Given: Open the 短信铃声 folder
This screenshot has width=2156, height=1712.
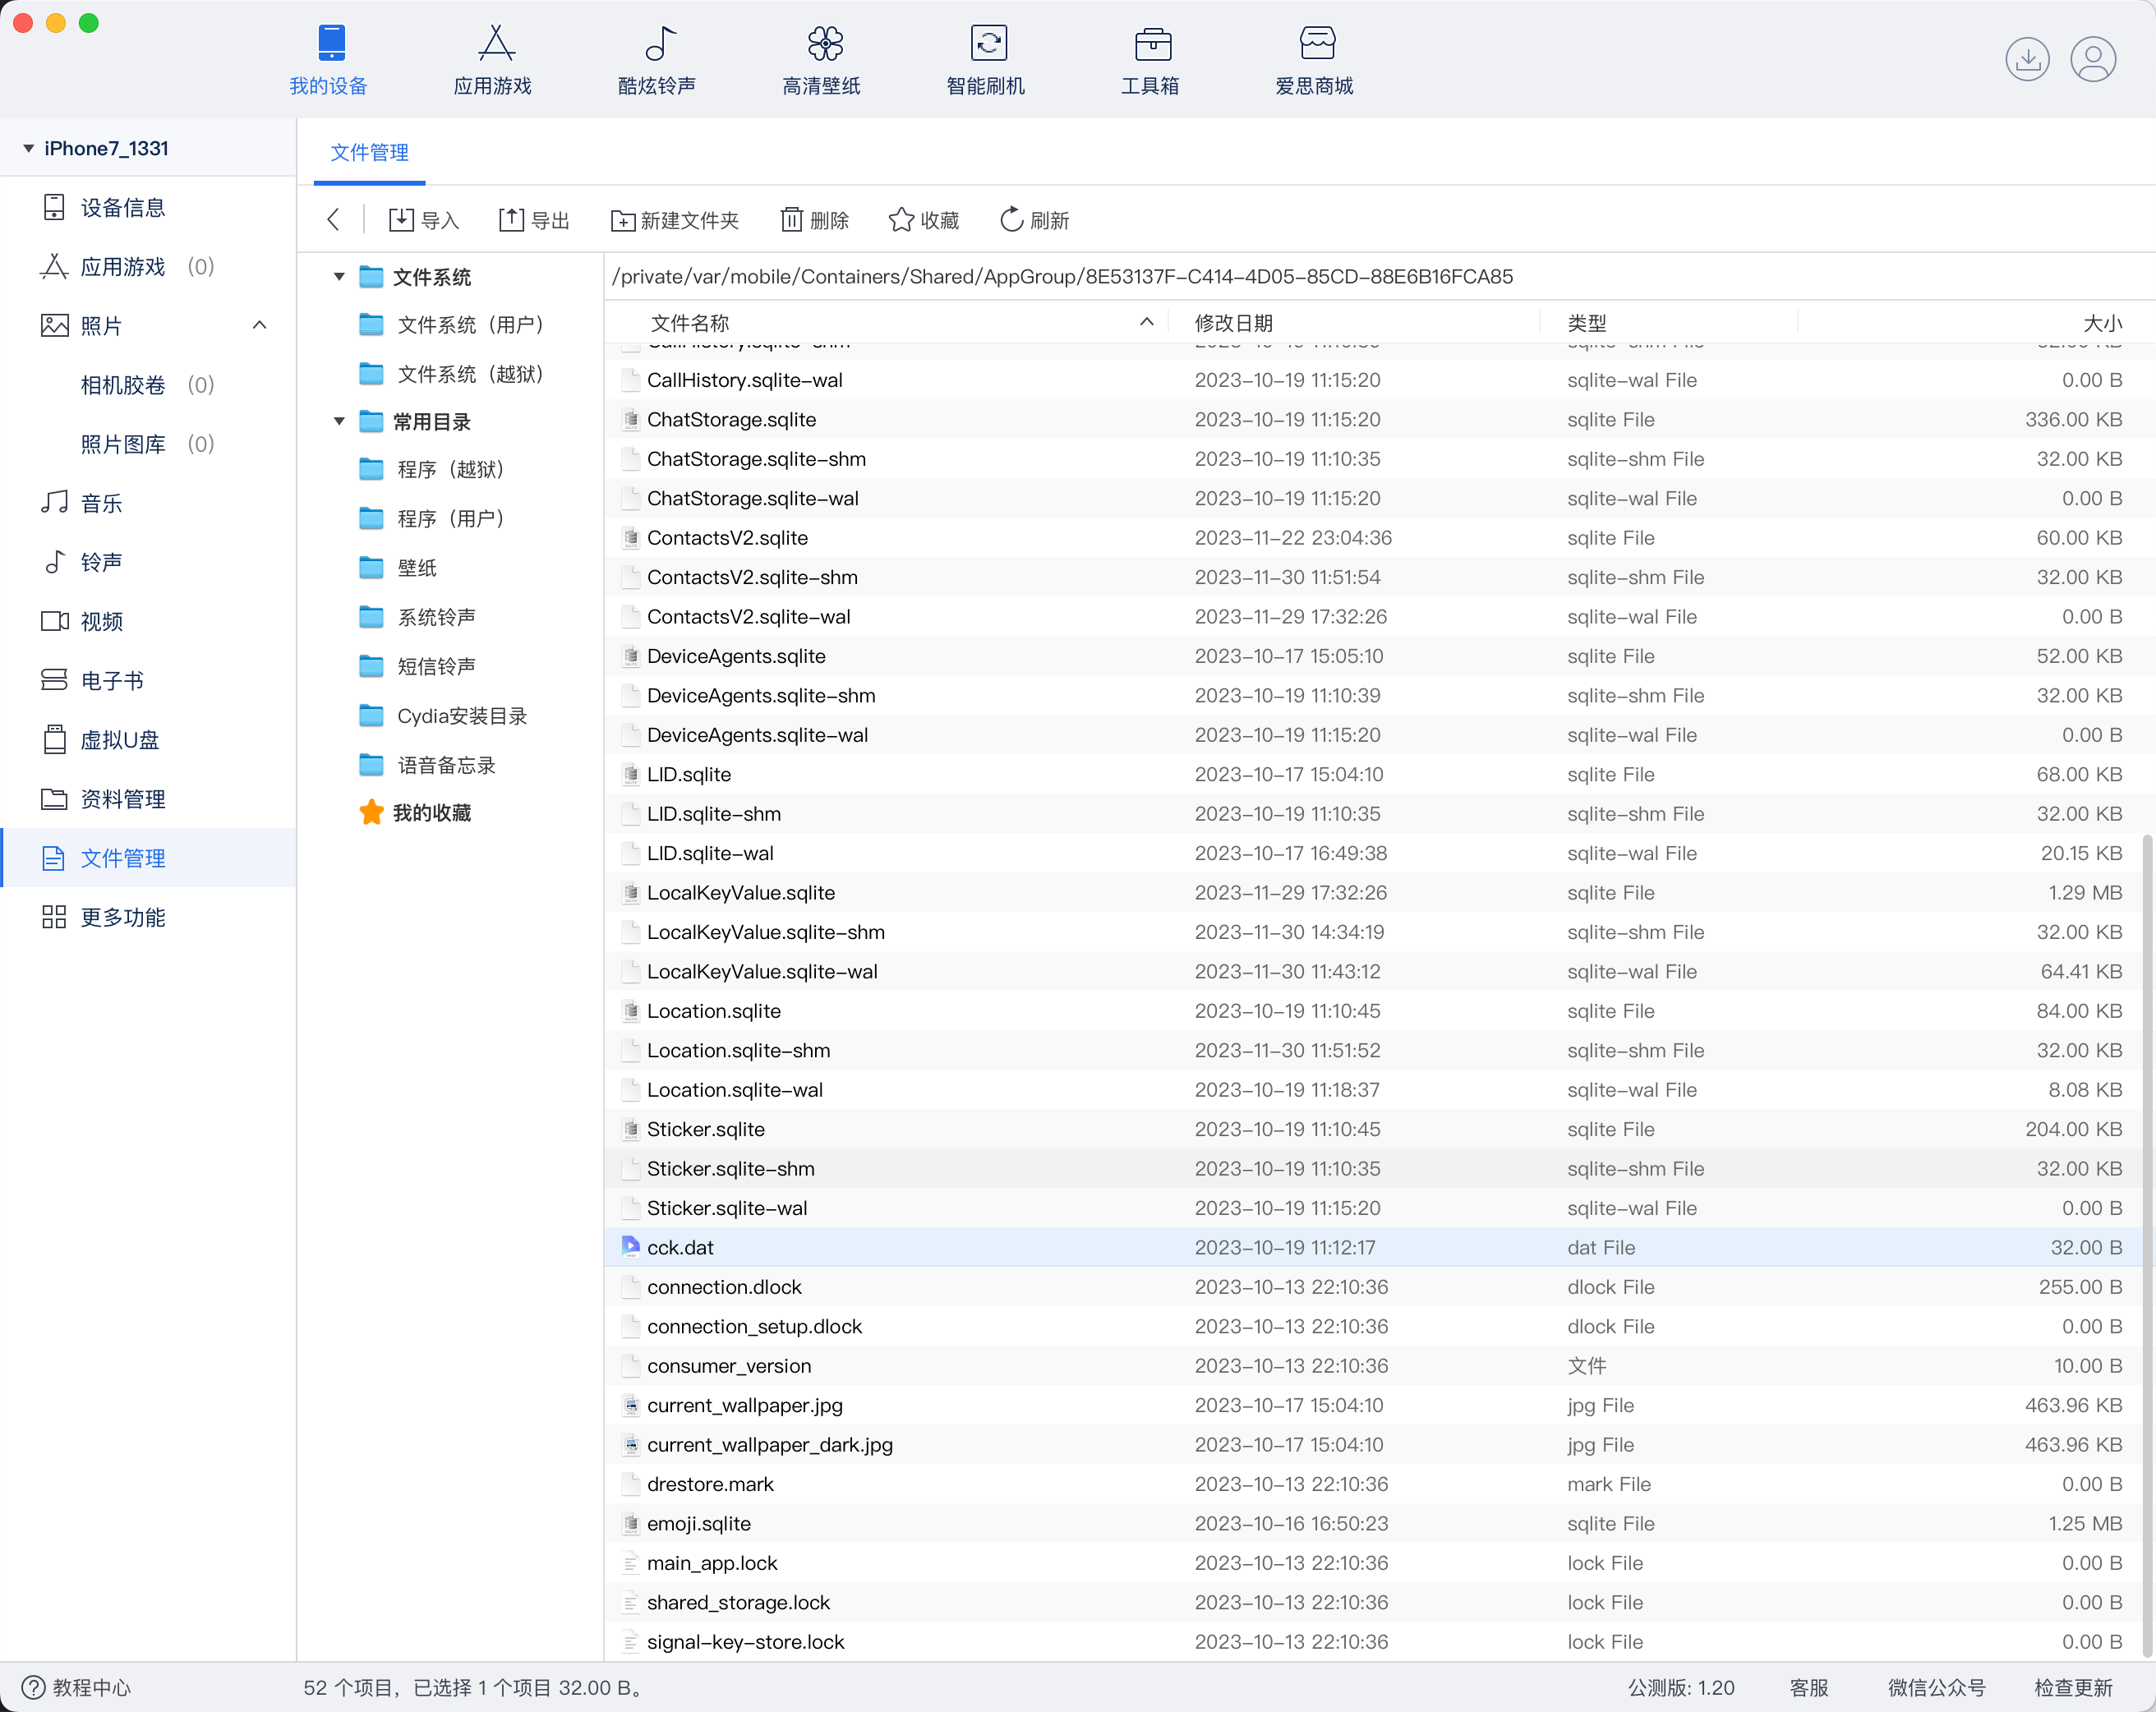Looking at the screenshot, I should pyautogui.click(x=418, y=666).
